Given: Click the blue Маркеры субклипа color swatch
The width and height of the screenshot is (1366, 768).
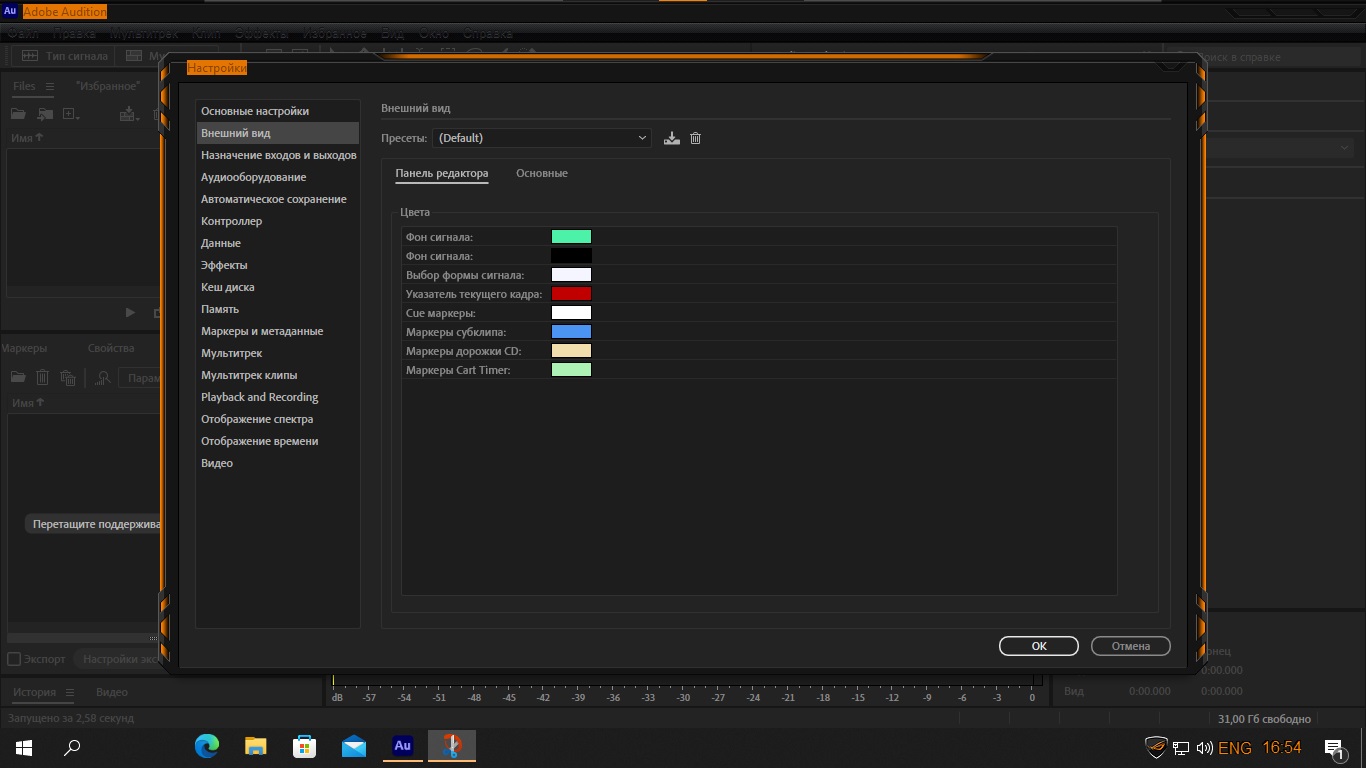Looking at the screenshot, I should pos(571,332).
